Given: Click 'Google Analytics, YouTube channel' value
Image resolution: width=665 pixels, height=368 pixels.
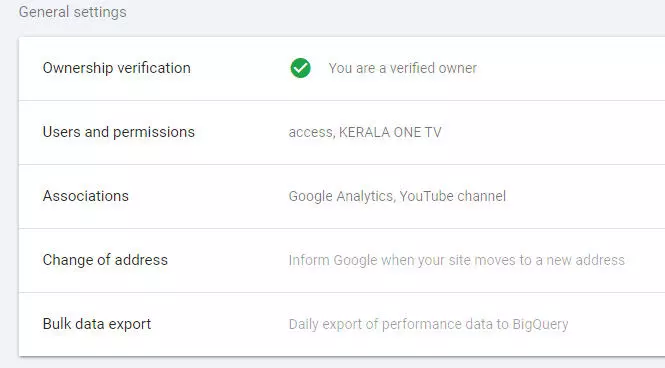Looking at the screenshot, I should click(x=397, y=196).
